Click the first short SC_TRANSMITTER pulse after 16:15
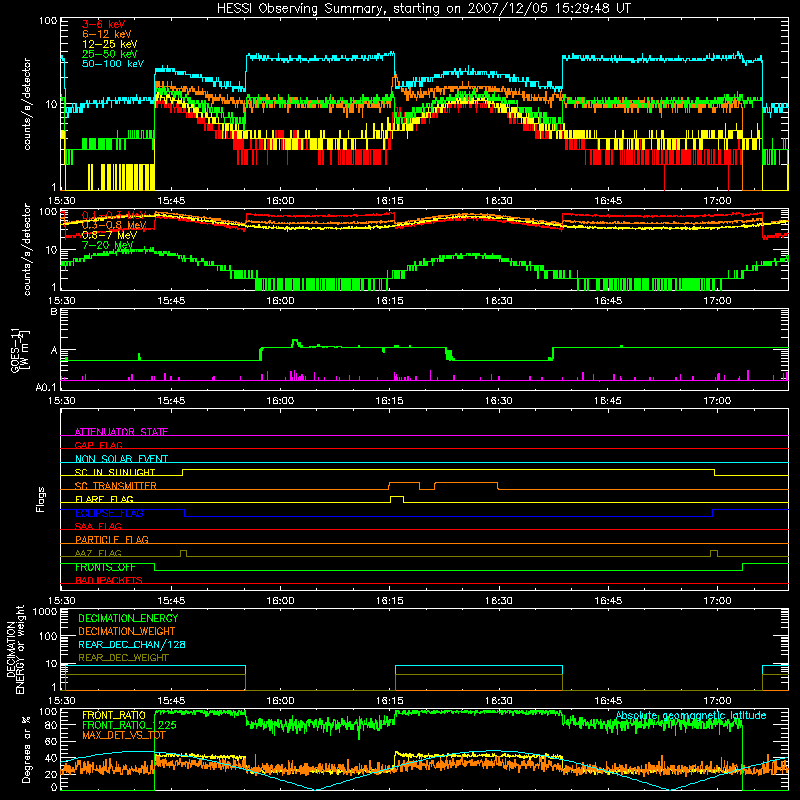 point(404,485)
